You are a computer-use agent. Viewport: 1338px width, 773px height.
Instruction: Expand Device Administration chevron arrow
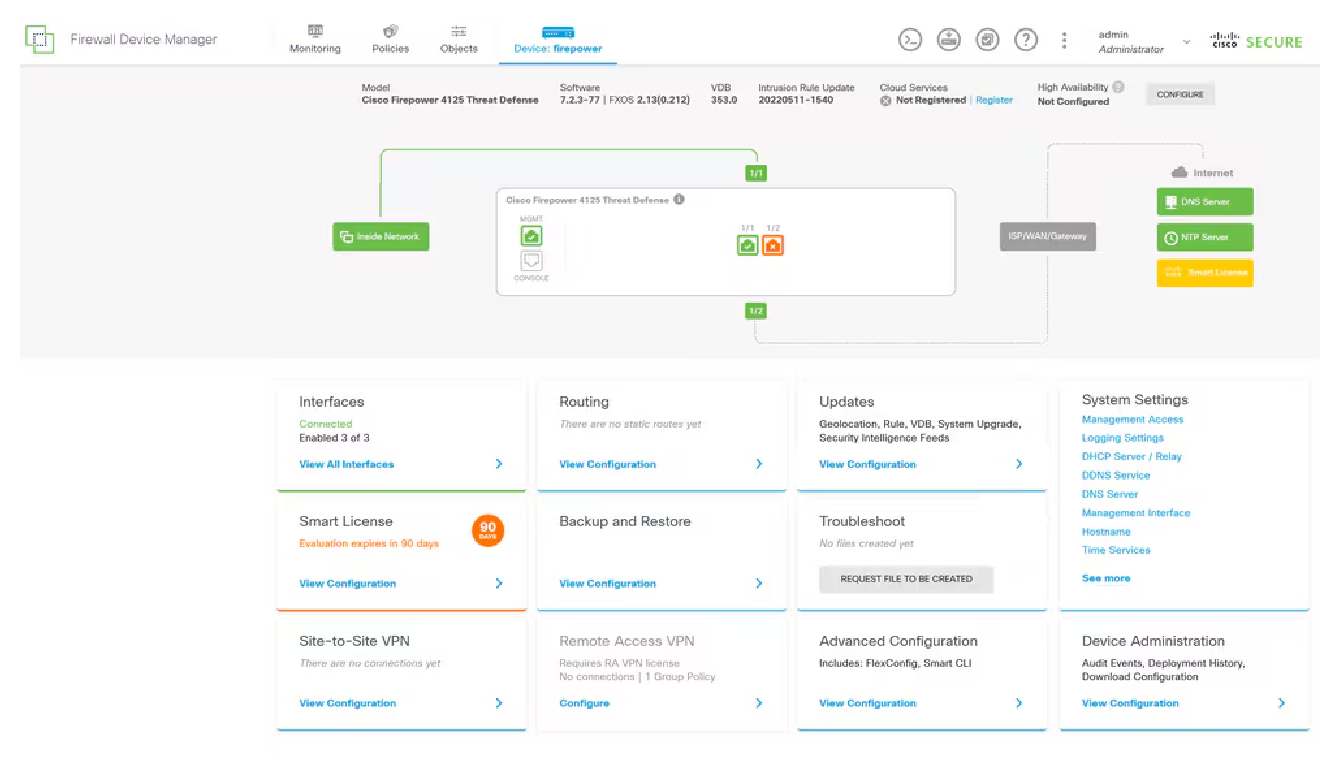click(1281, 703)
